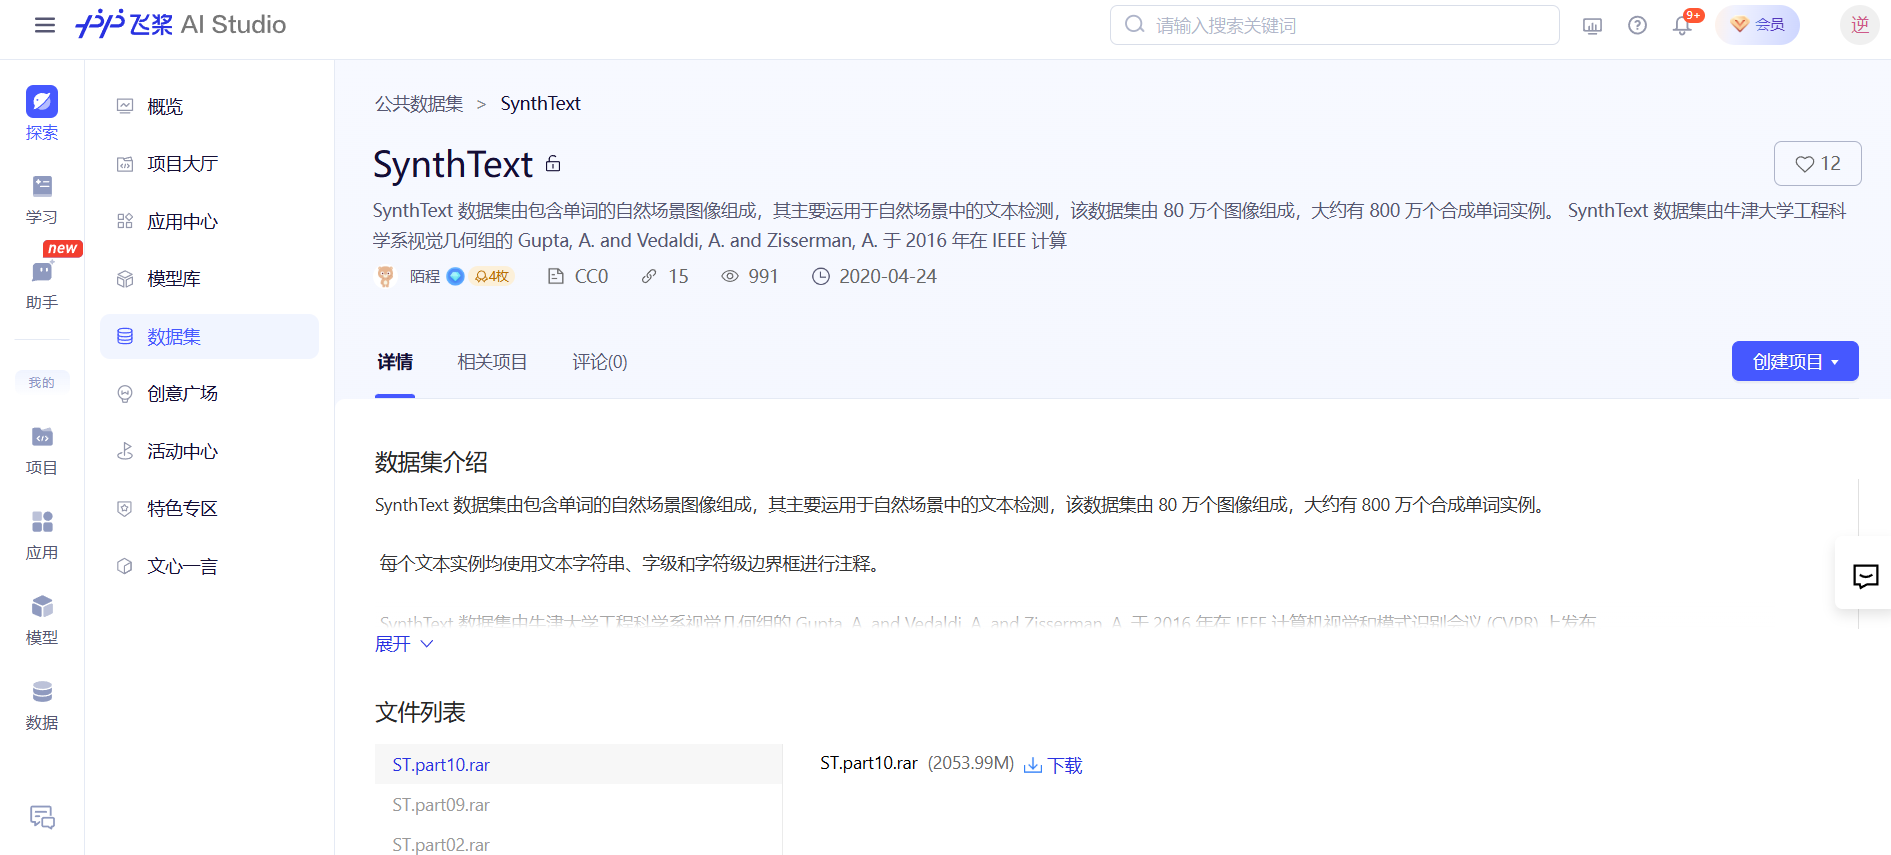
Task: Click the lock icon beside SynthText title
Action: (553, 164)
